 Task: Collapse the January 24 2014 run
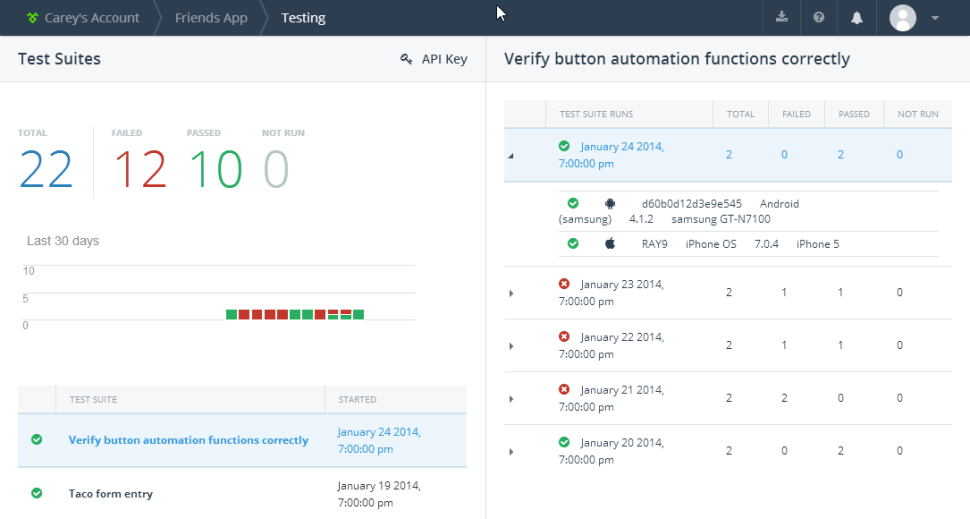click(511, 155)
